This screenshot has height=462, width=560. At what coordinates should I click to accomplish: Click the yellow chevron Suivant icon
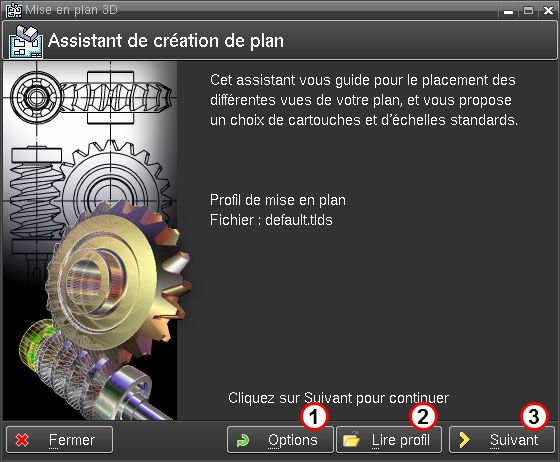pyautogui.click(x=464, y=440)
